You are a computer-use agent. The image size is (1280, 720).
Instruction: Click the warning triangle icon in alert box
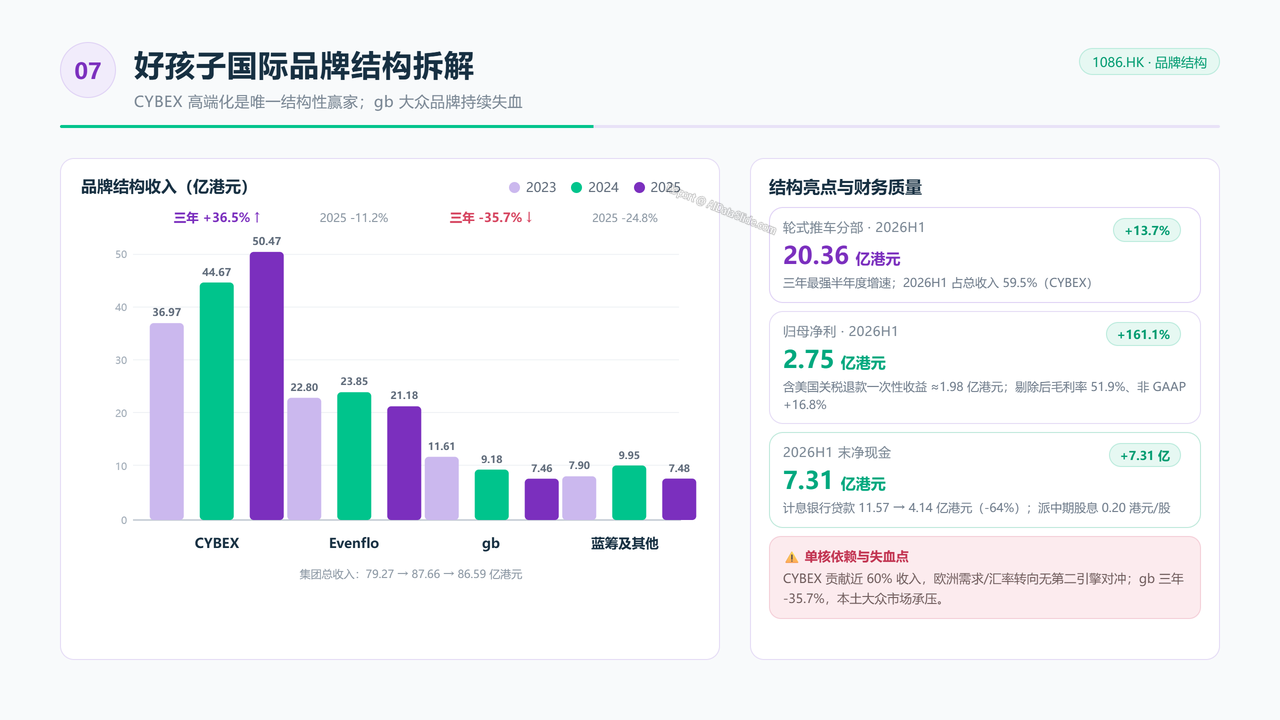[791, 557]
